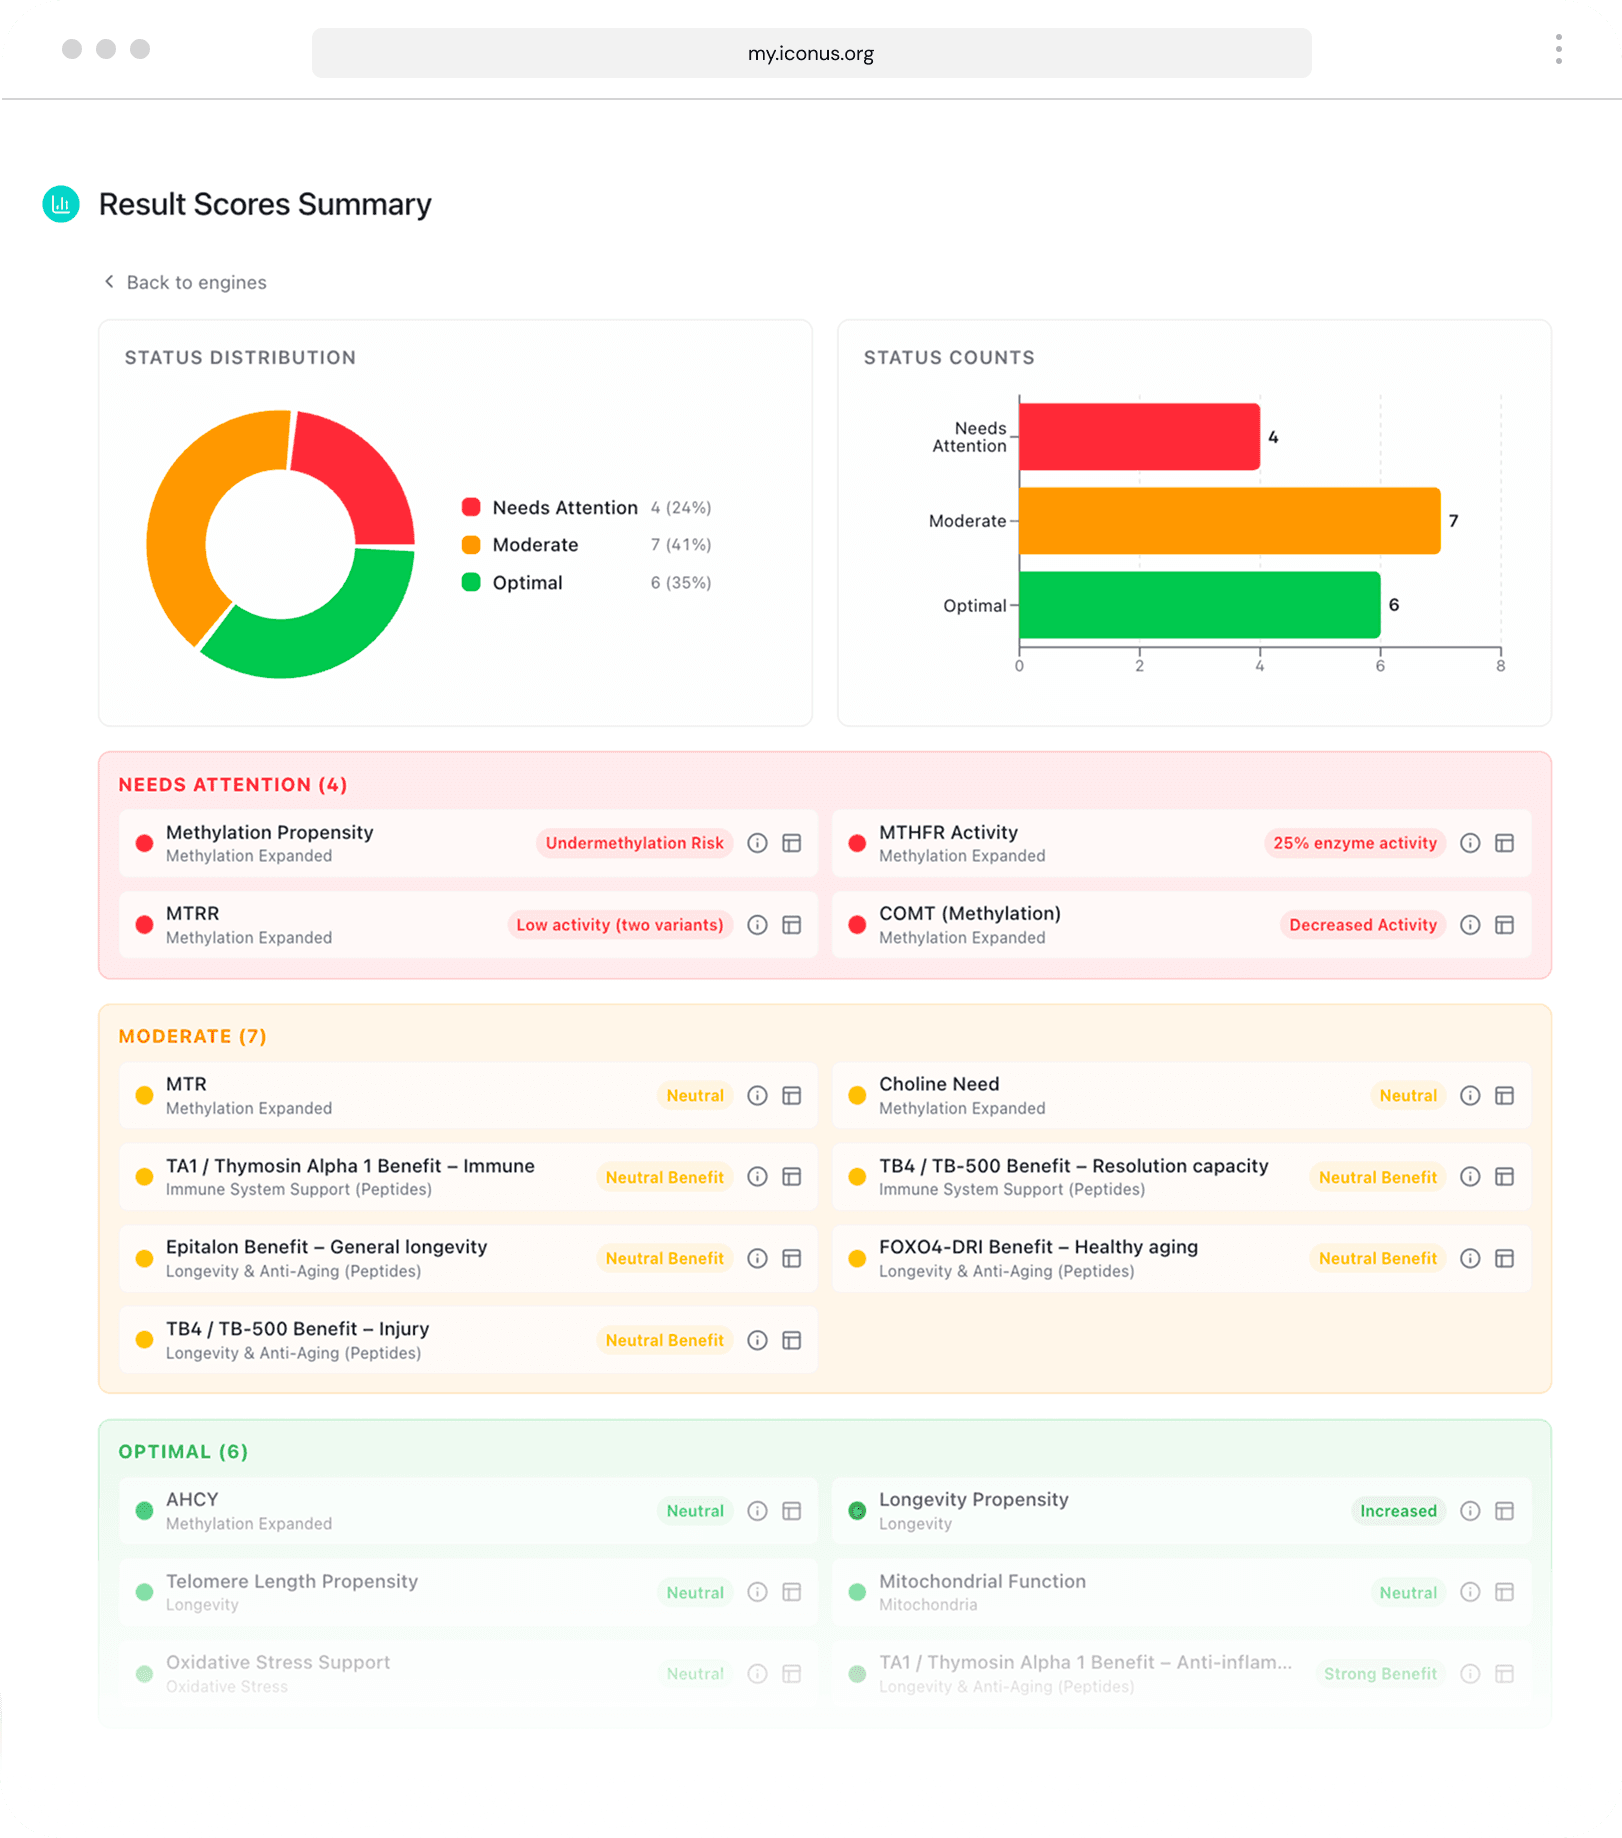Open table icon for FOXO4-DRI Benefit
This screenshot has width=1622, height=1838.
pos(1504,1259)
